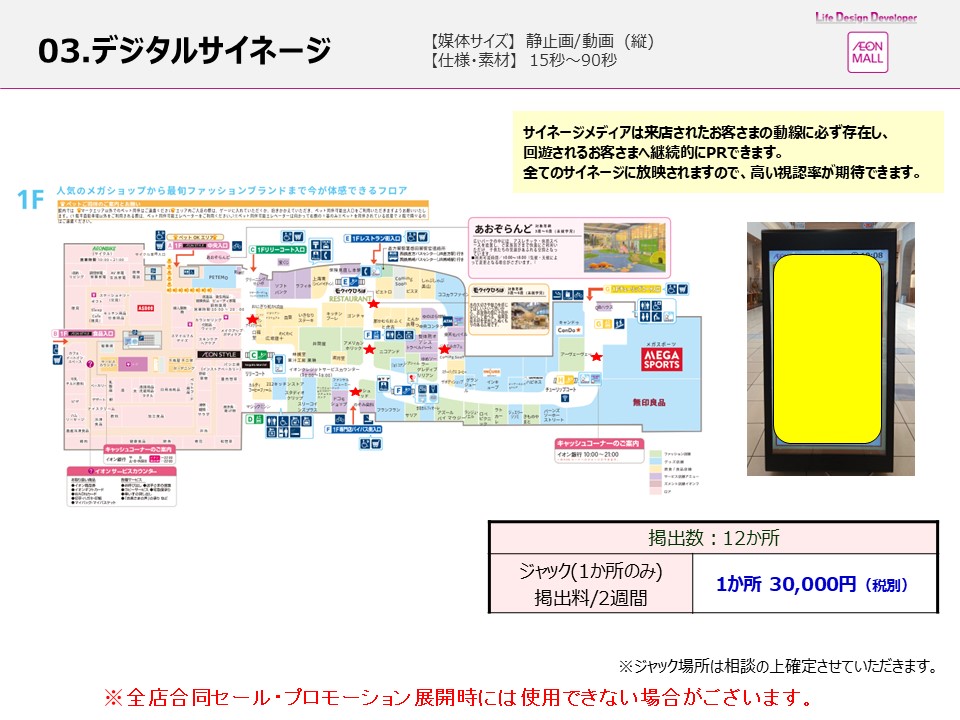
Task: Click the telephone icon near 保険見直し本舗
Action: [x=367, y=269]
